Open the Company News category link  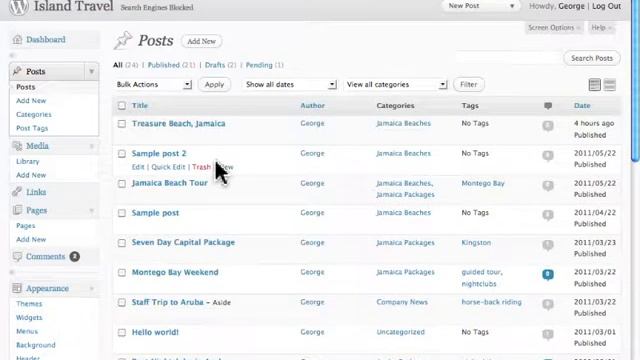click(402, 302)
